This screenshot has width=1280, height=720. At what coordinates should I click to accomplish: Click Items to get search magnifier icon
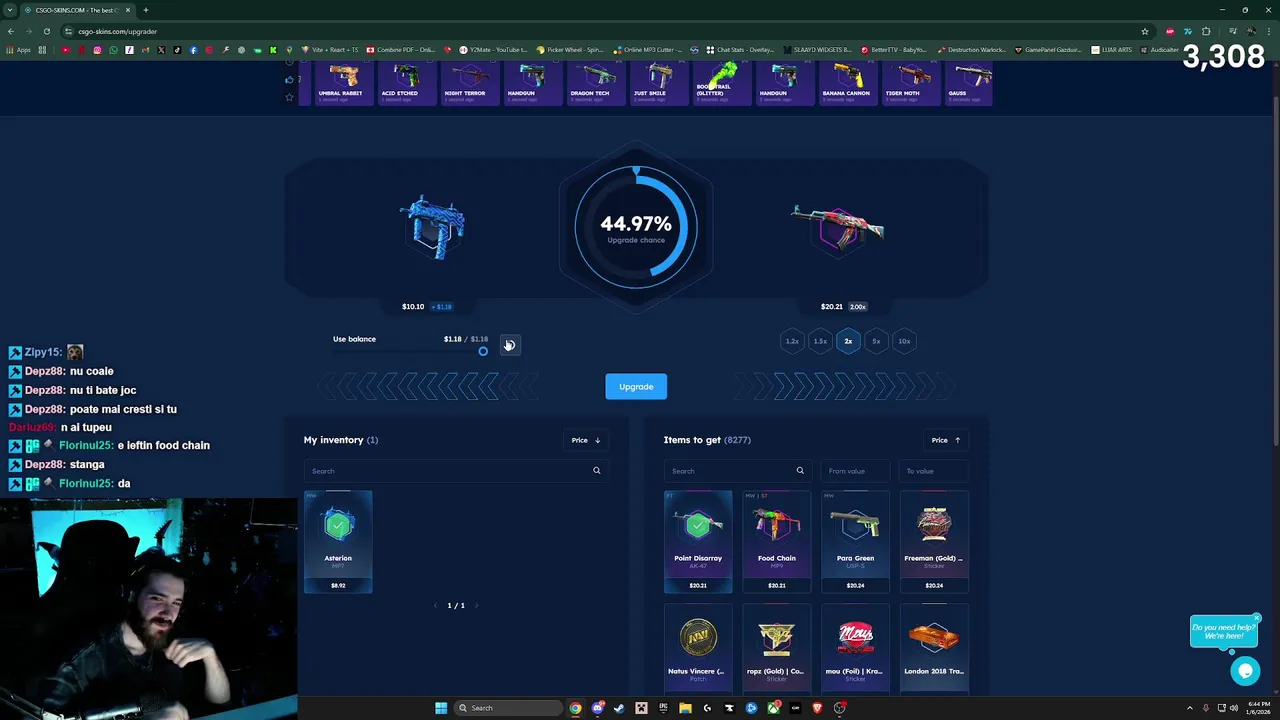(800, 471)
